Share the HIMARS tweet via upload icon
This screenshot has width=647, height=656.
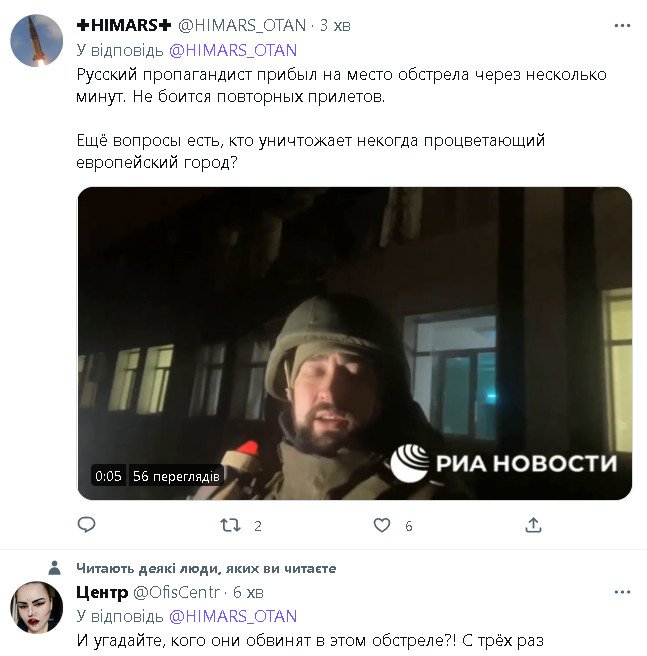[x=533, y=525]
